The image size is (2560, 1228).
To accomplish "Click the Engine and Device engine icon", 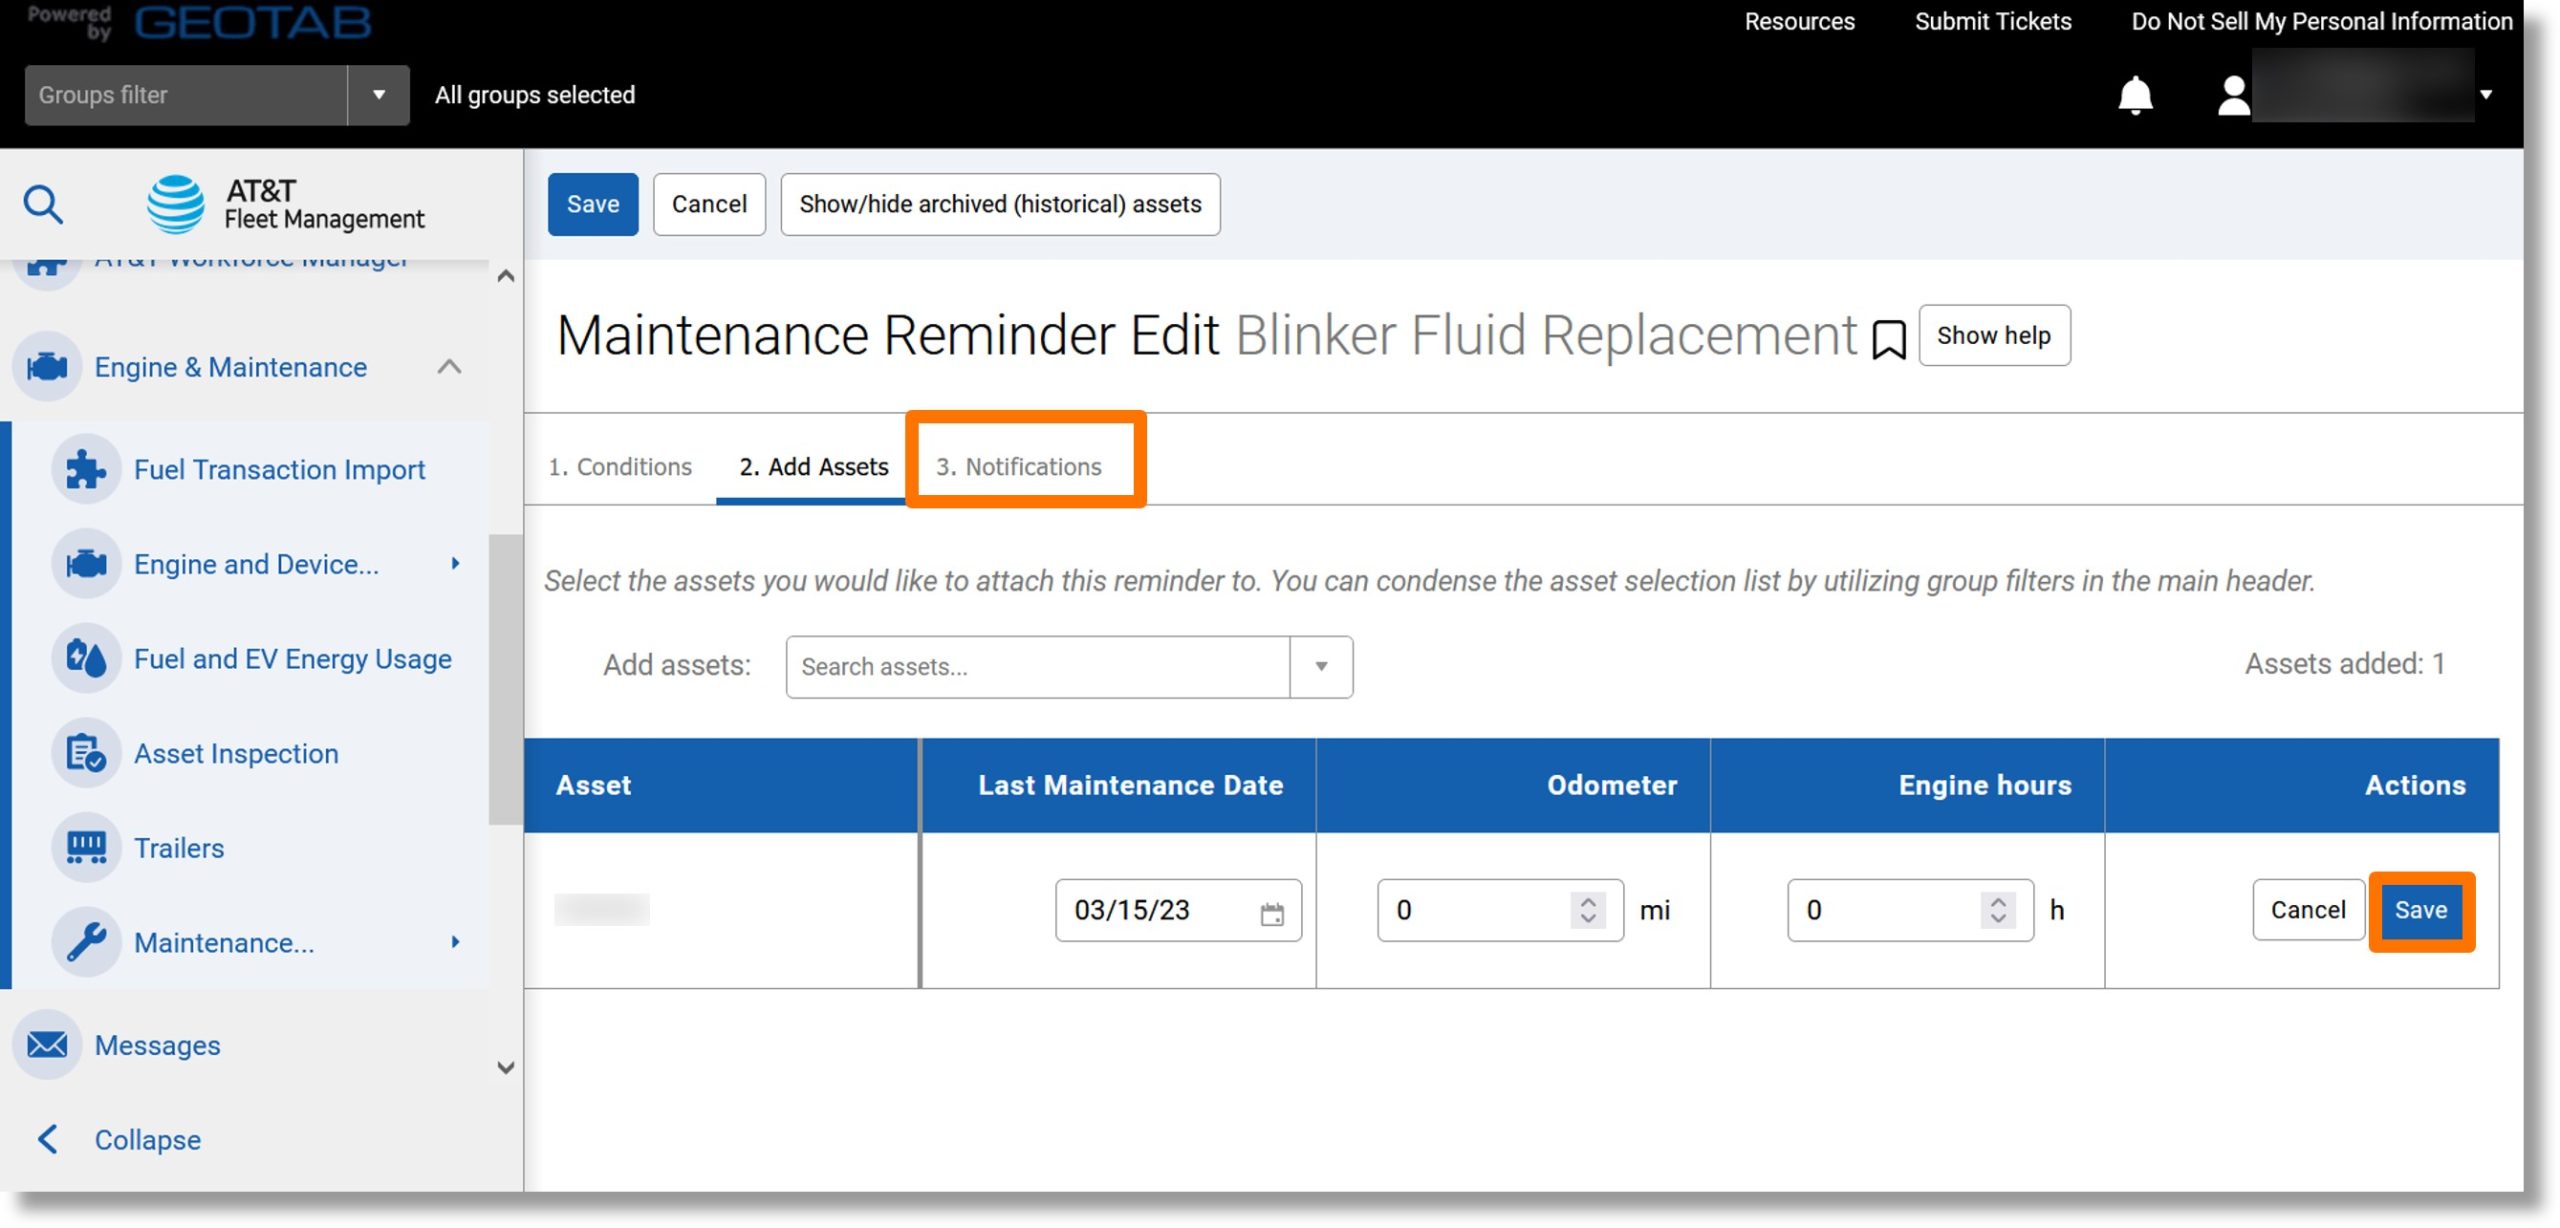I will coord(86,564).
